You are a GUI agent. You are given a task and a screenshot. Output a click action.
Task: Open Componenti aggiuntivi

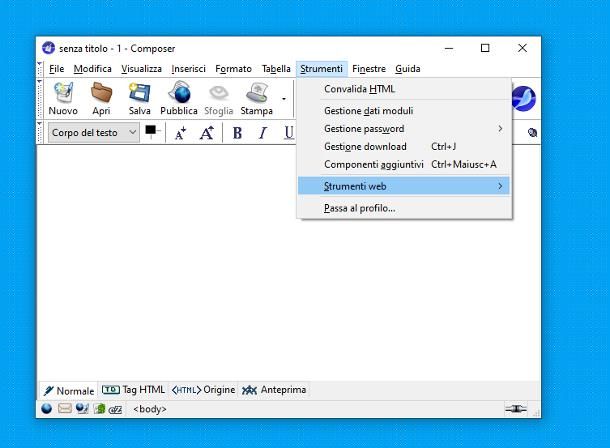[404, 164]
